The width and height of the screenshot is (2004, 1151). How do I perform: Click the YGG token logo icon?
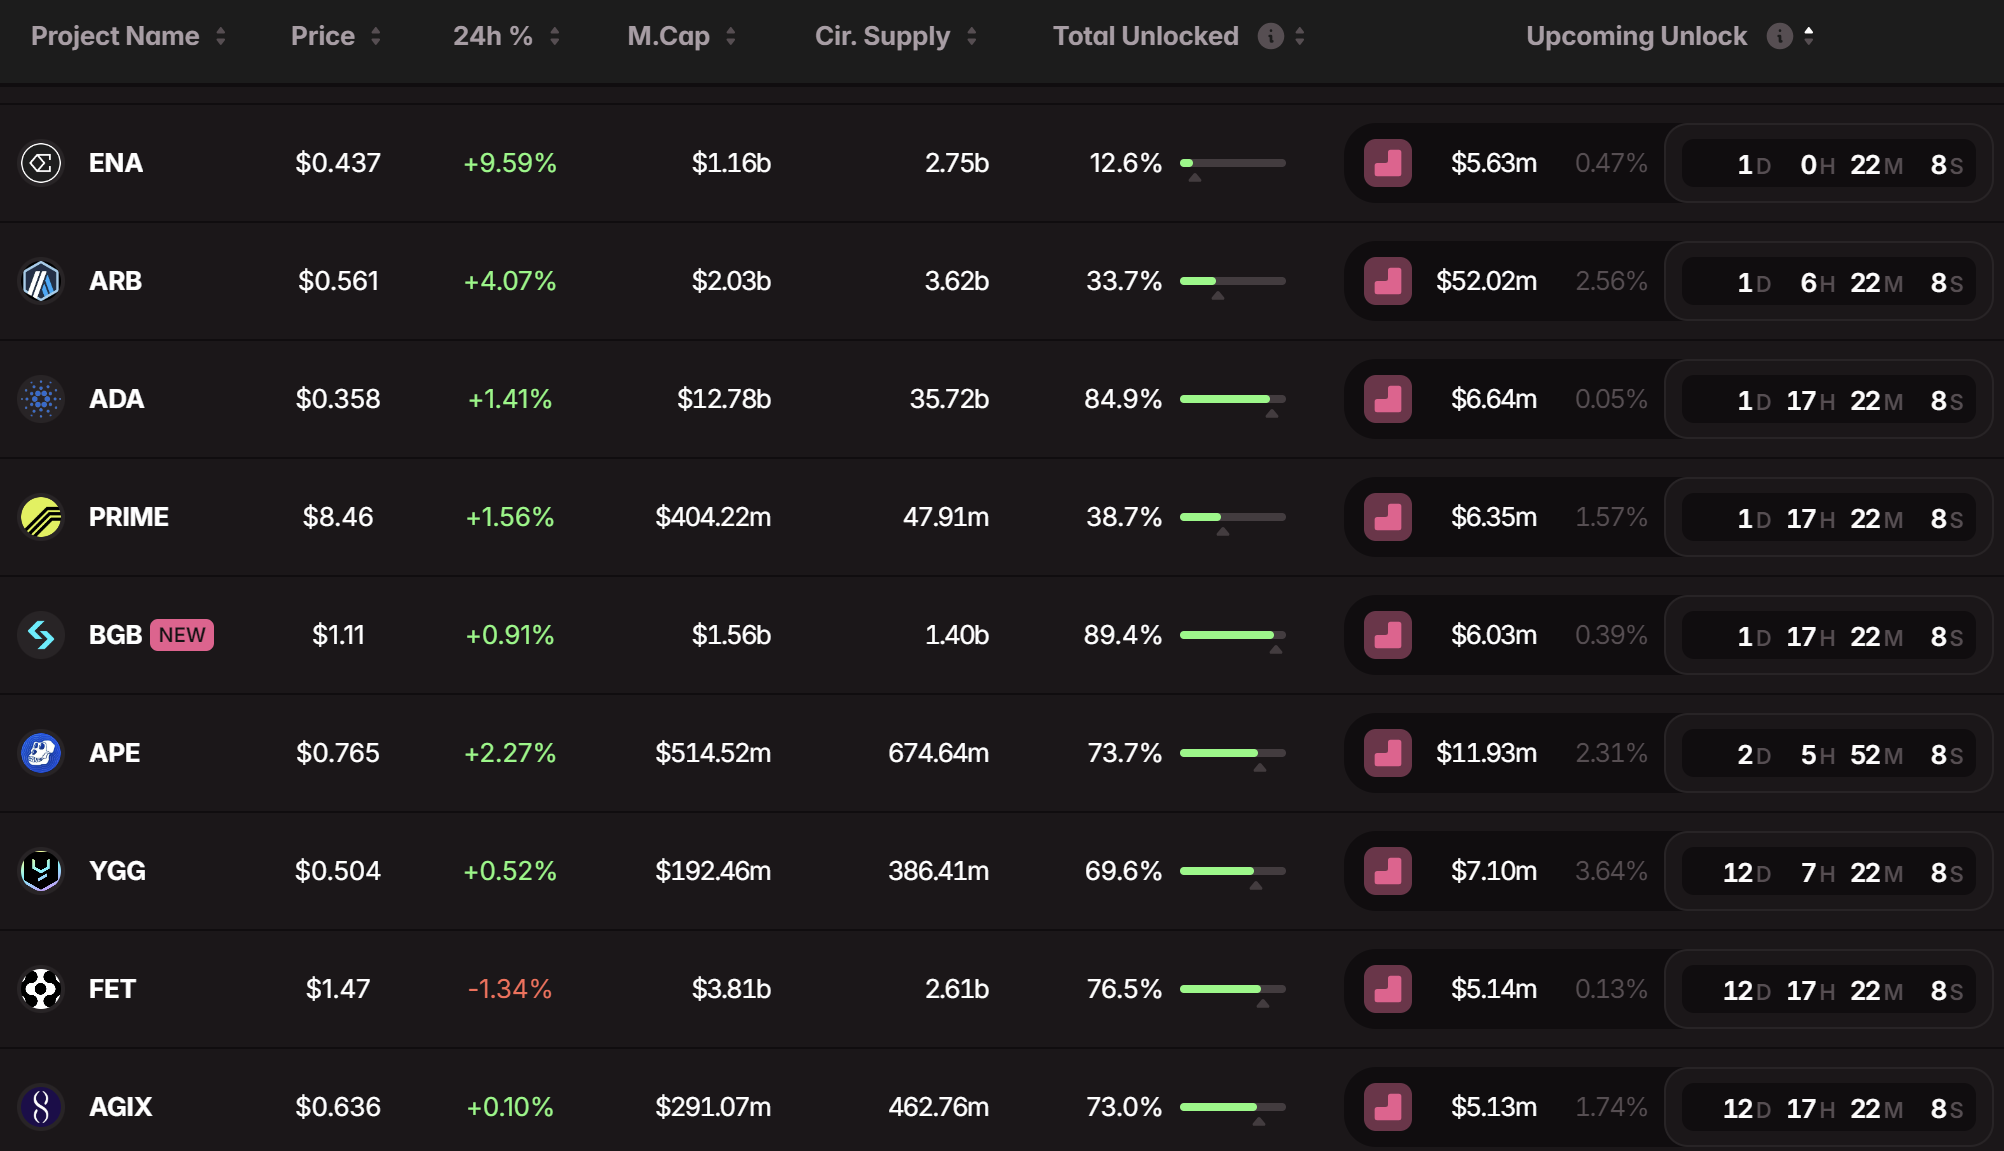click(41, 871)
